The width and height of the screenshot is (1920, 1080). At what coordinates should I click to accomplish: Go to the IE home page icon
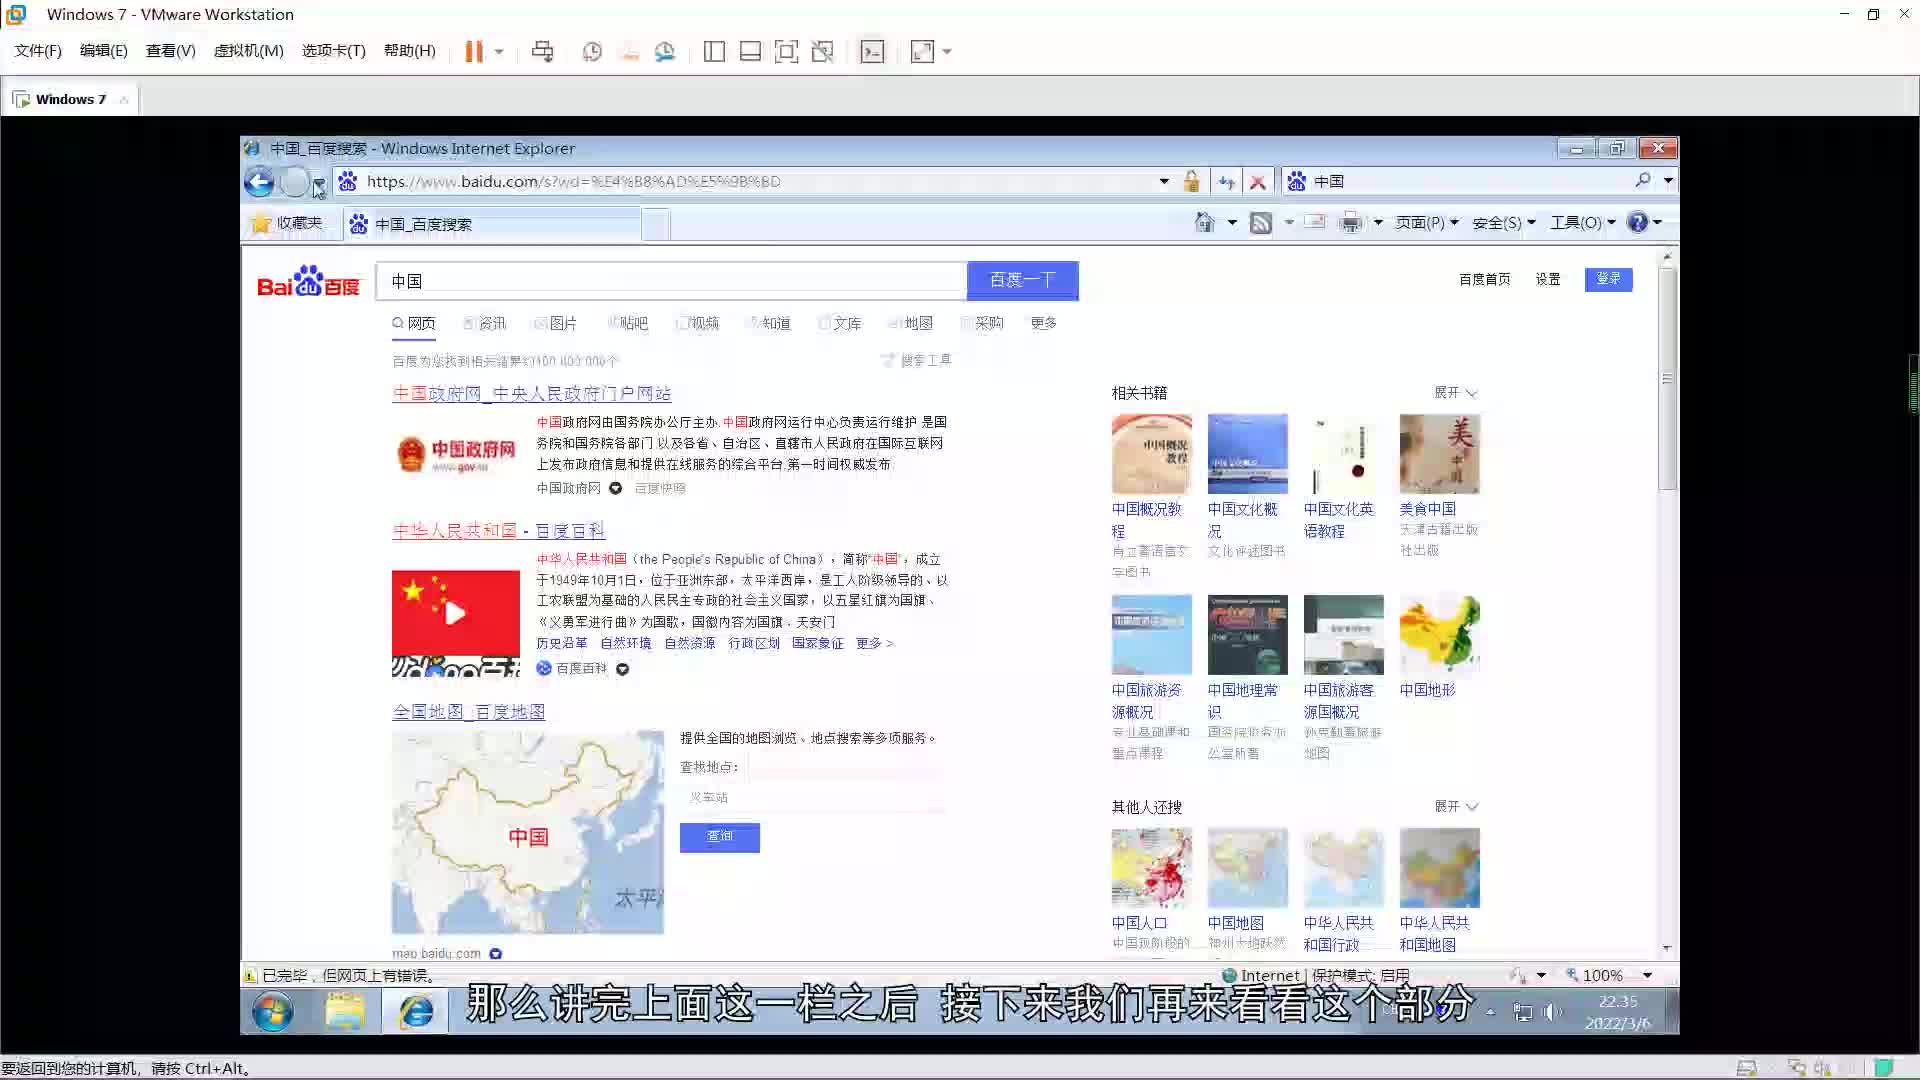click(x=1205, y=222)
